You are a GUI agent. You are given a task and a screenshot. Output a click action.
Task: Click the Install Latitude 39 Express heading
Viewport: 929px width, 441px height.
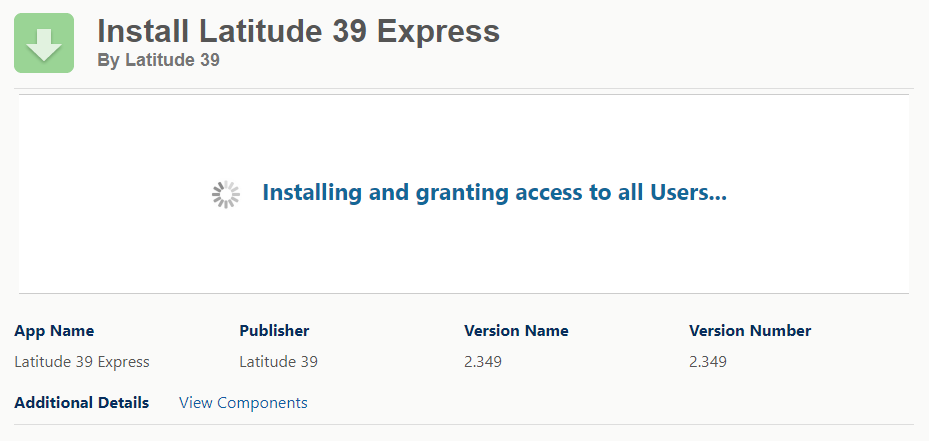point(299,31)
